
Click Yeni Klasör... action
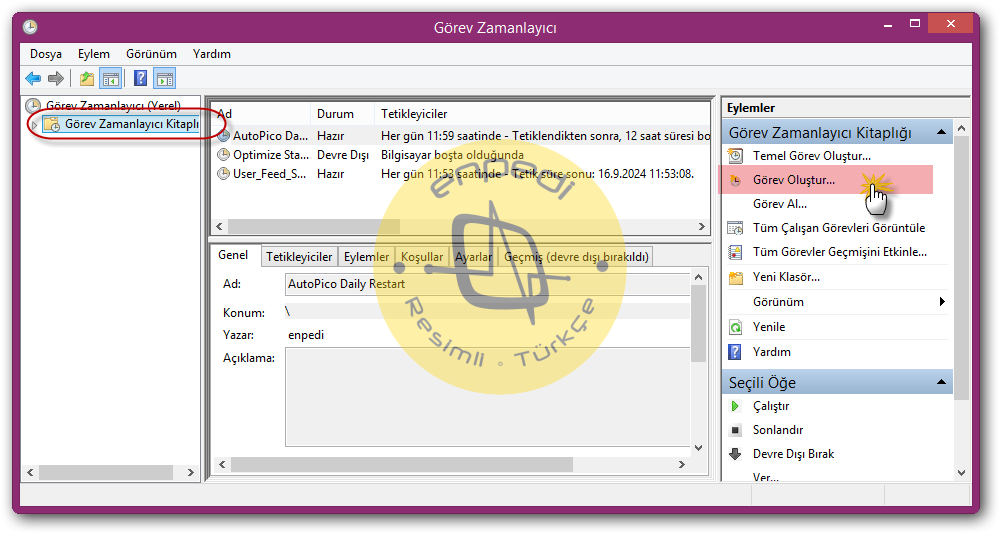click(x=786, y=277)
